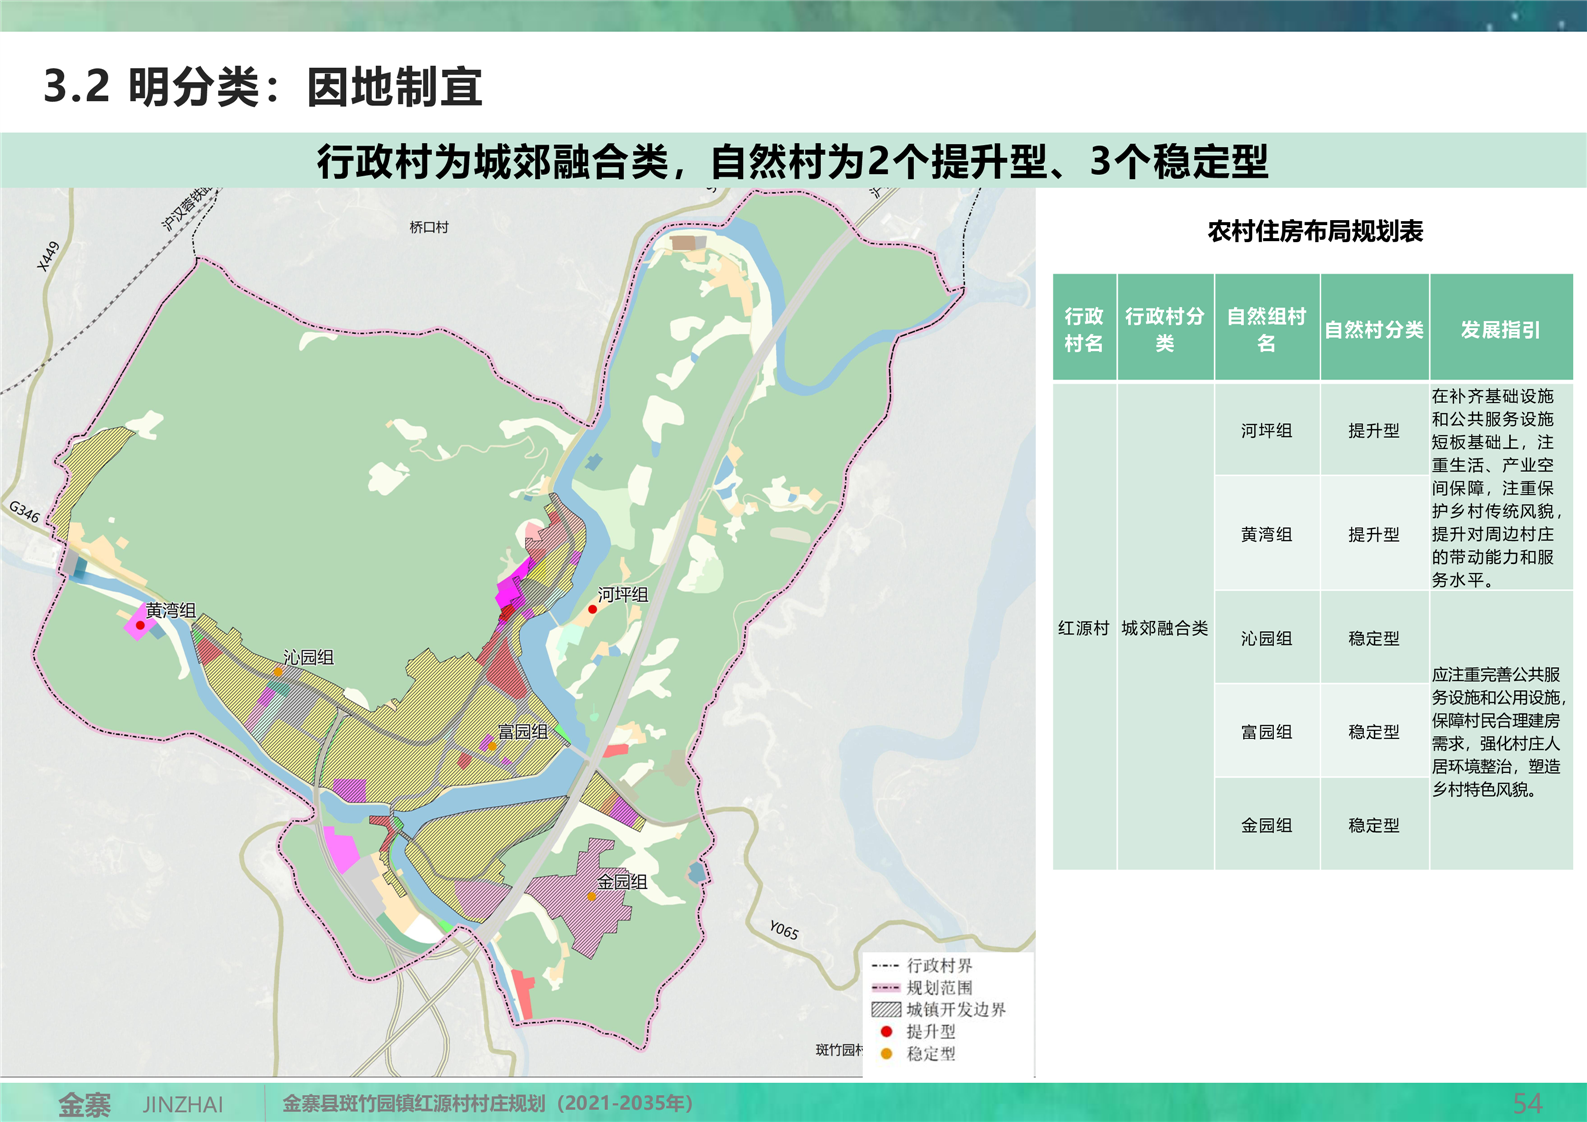This screenshot has height=1122, width=1587.
Task: Click the orange 稳定型 dot in legend
Action: (886, 1054)
